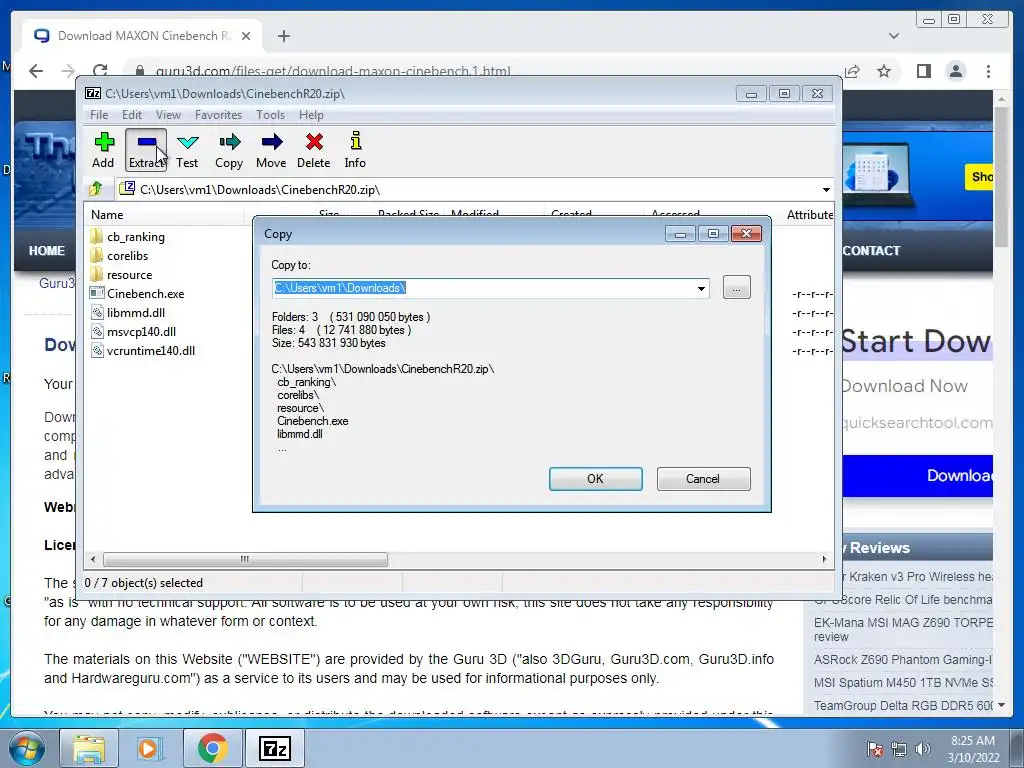This screenshot has width=1024, height=768.
Task: Click the file list's right scroll arrow
Action: pyautogui.click(x=824, y=559)
